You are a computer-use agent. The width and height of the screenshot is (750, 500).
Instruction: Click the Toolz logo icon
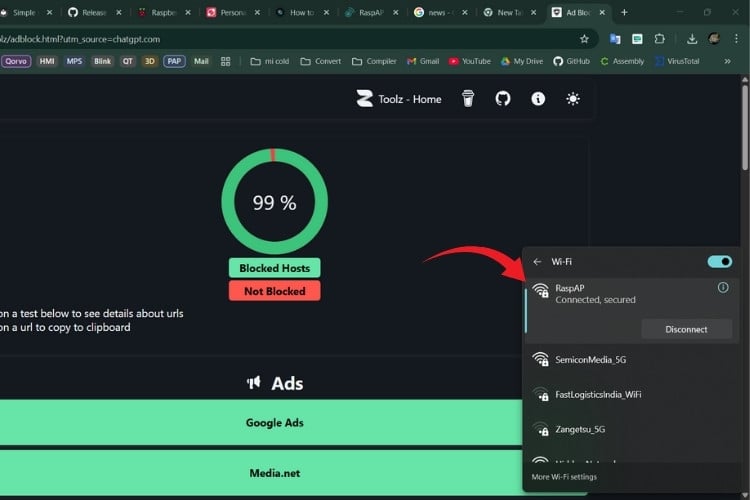pos(364,99)
